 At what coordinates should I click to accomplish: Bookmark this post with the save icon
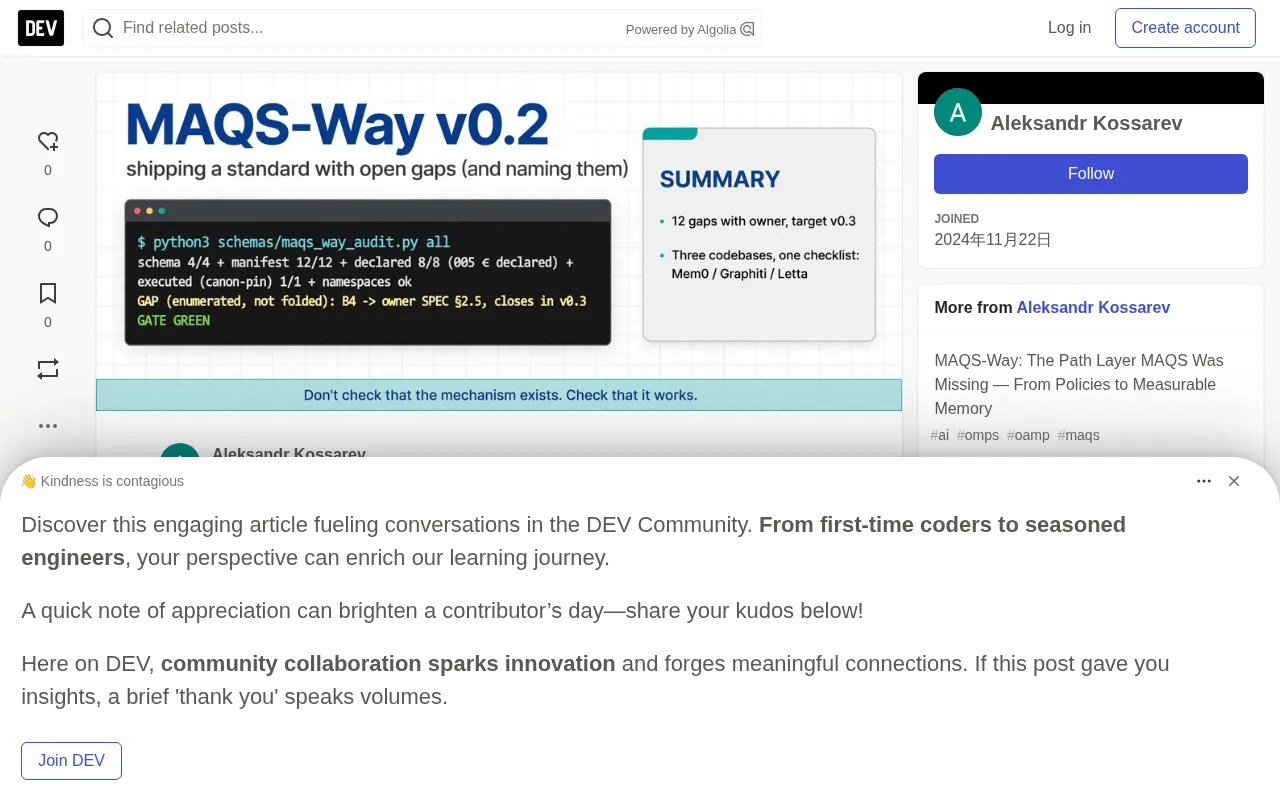[48, 293]
